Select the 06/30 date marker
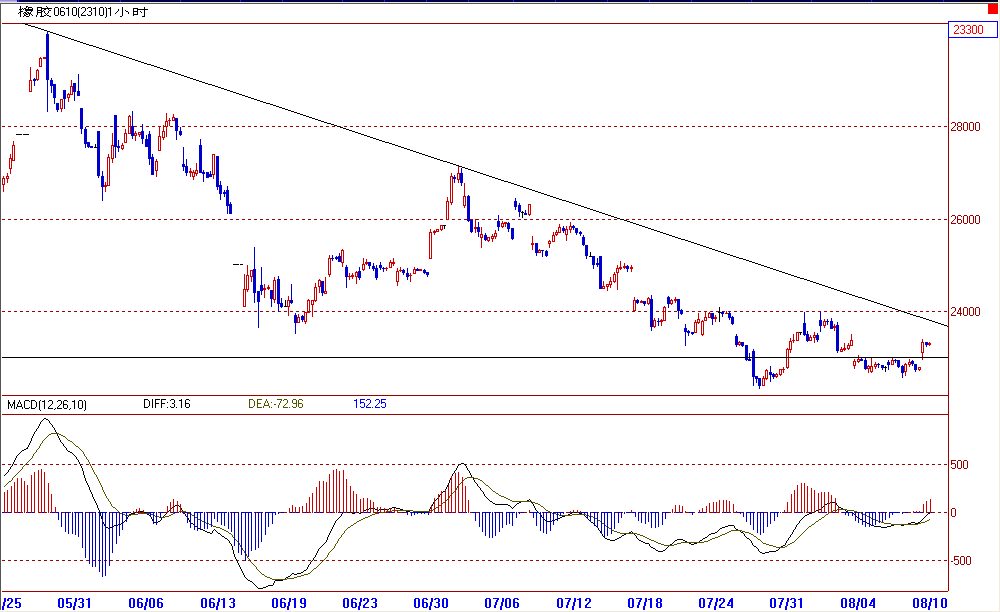This screenshot has width=1000, height=612. point(430,603)
